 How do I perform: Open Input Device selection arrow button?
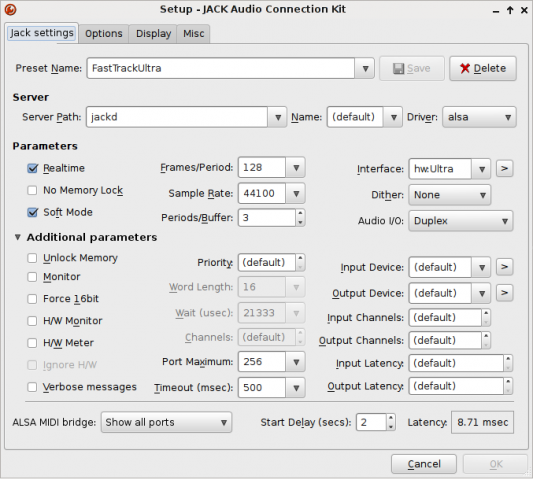click(x=504, y=267)
